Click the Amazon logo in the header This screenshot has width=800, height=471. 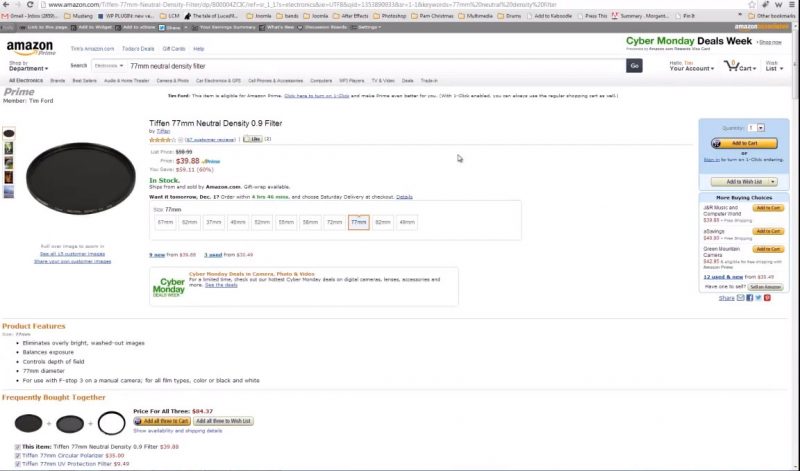[x=30, y=48]
